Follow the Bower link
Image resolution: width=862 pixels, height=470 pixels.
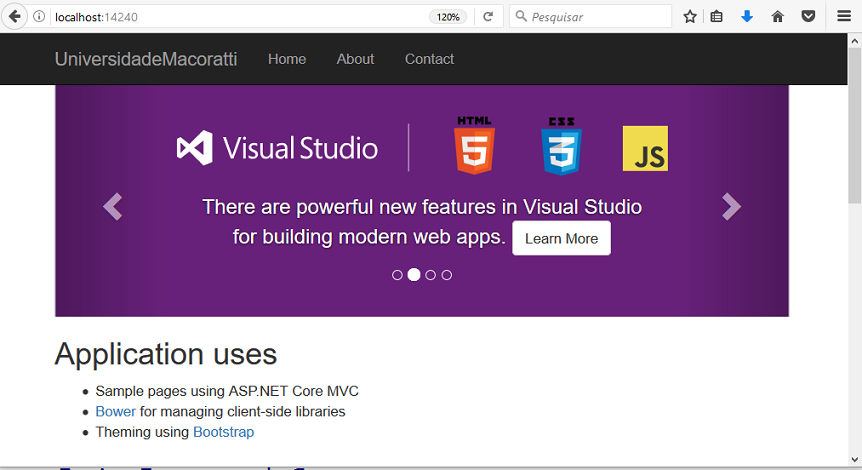115,411
